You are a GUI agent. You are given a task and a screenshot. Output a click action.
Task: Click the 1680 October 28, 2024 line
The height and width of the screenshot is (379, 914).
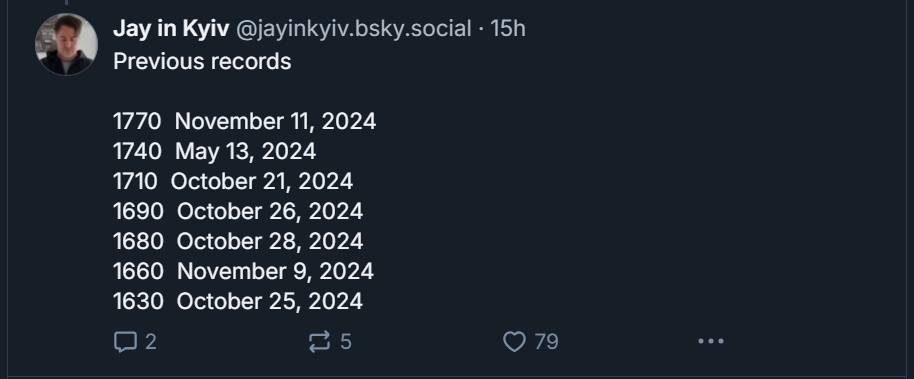pos(238,241)
